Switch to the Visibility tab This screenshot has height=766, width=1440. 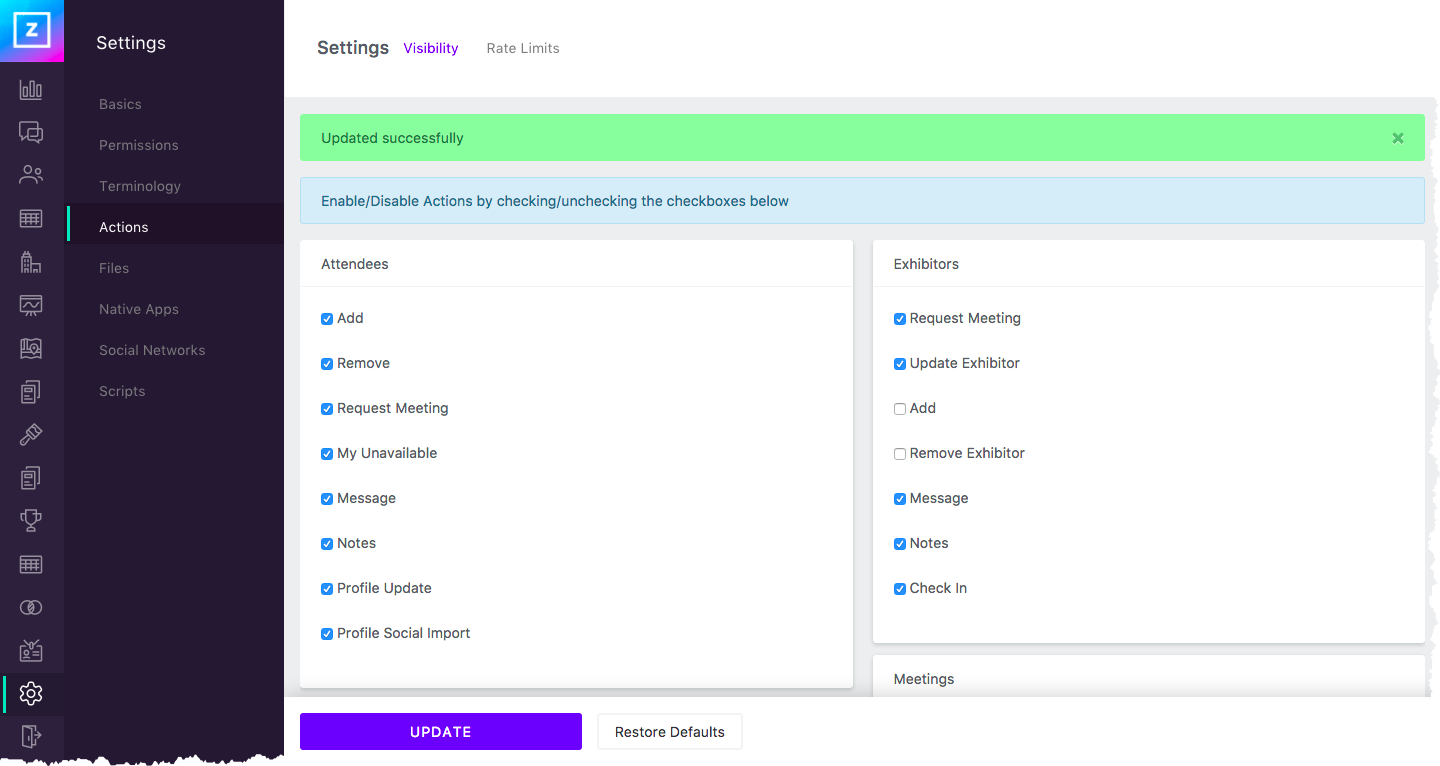coord(431,48)
